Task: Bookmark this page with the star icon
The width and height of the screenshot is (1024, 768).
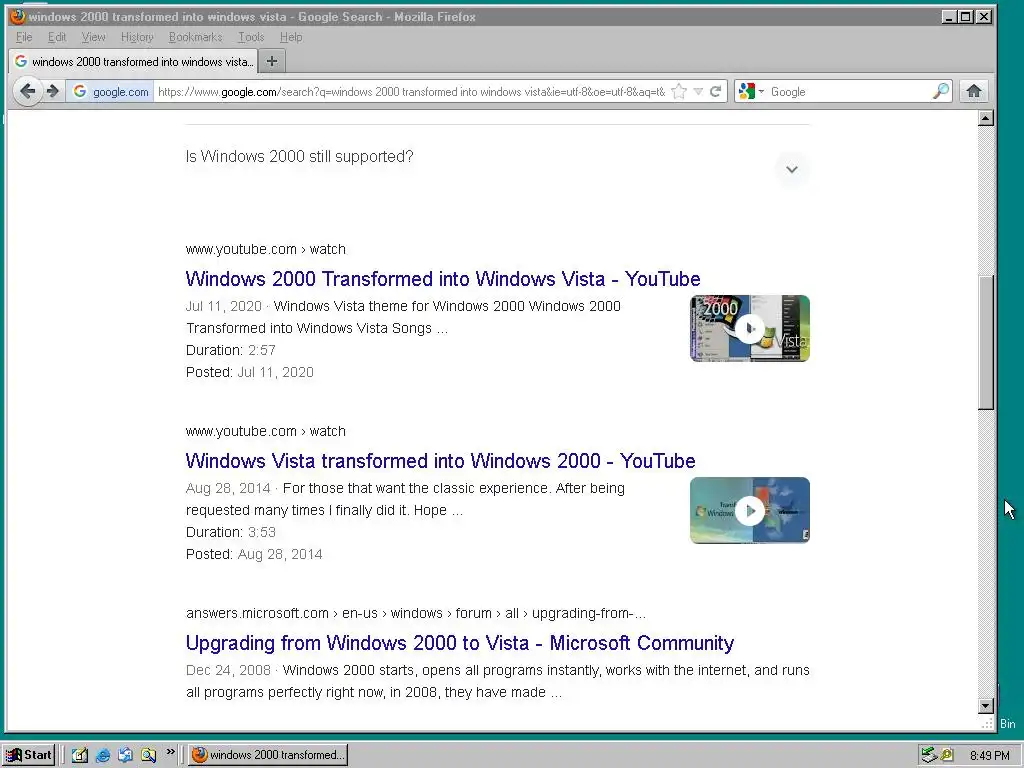Action: pos(679,91)
